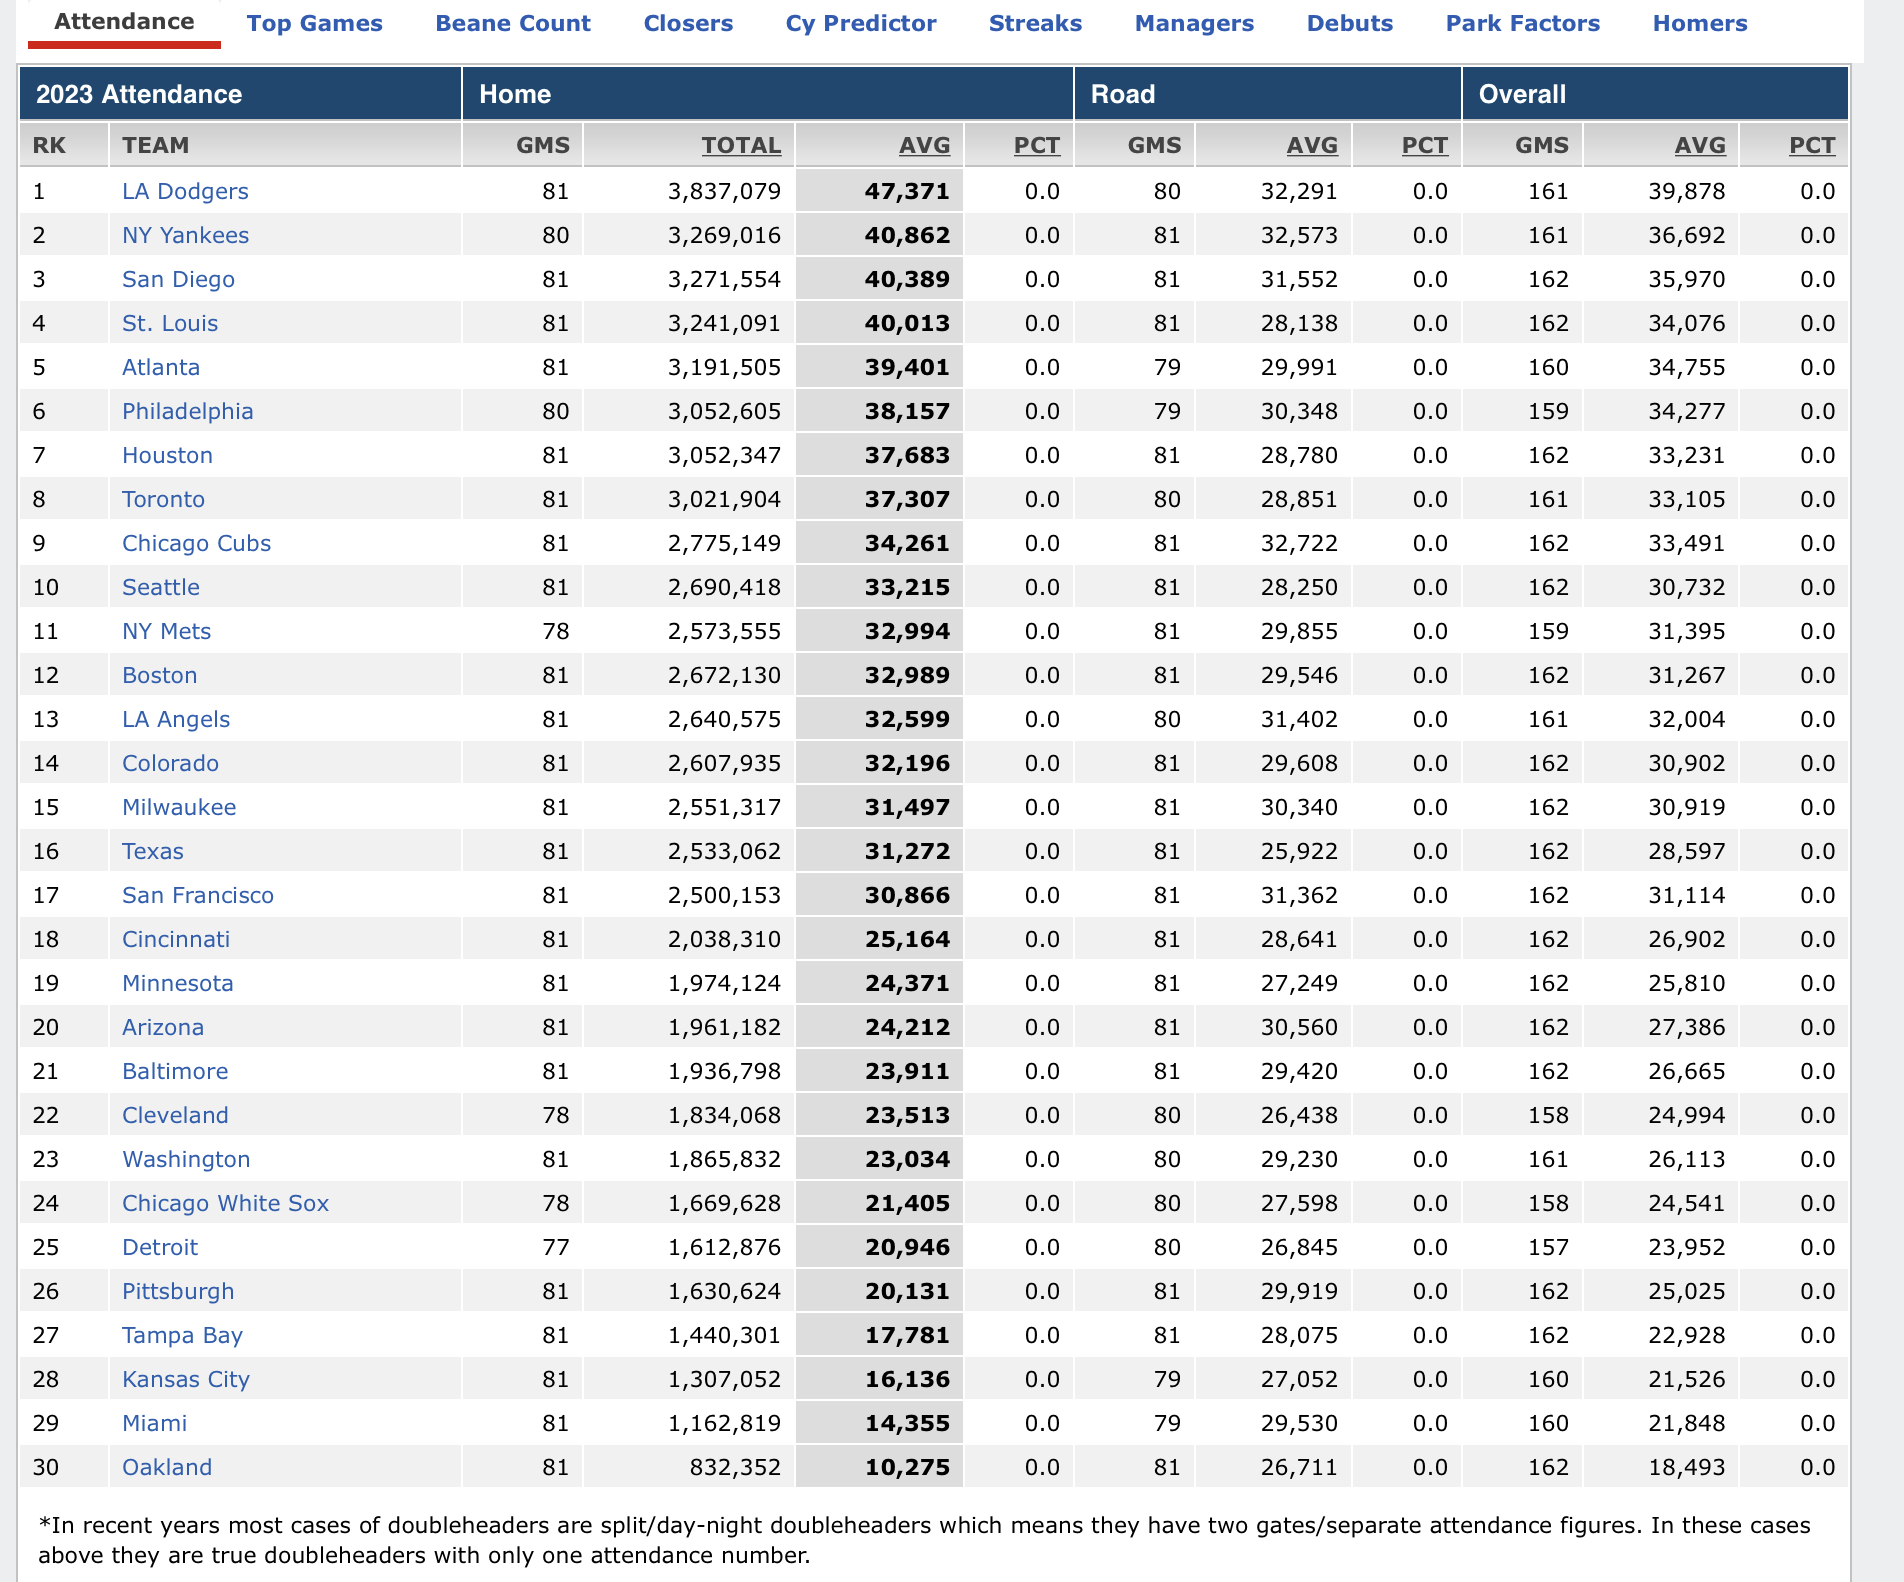Open the NY Mets team link
Screen dimensions: 1904x1582
166,631
